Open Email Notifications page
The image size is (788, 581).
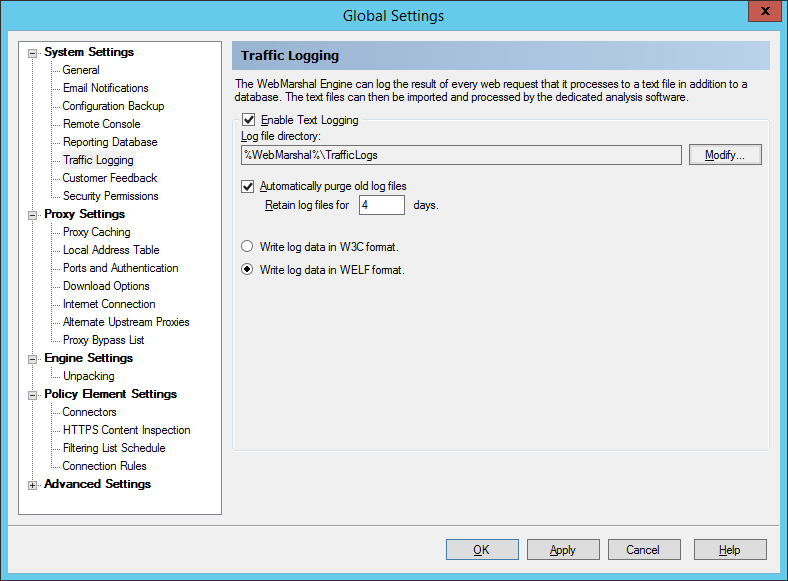(x=106, y=88)
